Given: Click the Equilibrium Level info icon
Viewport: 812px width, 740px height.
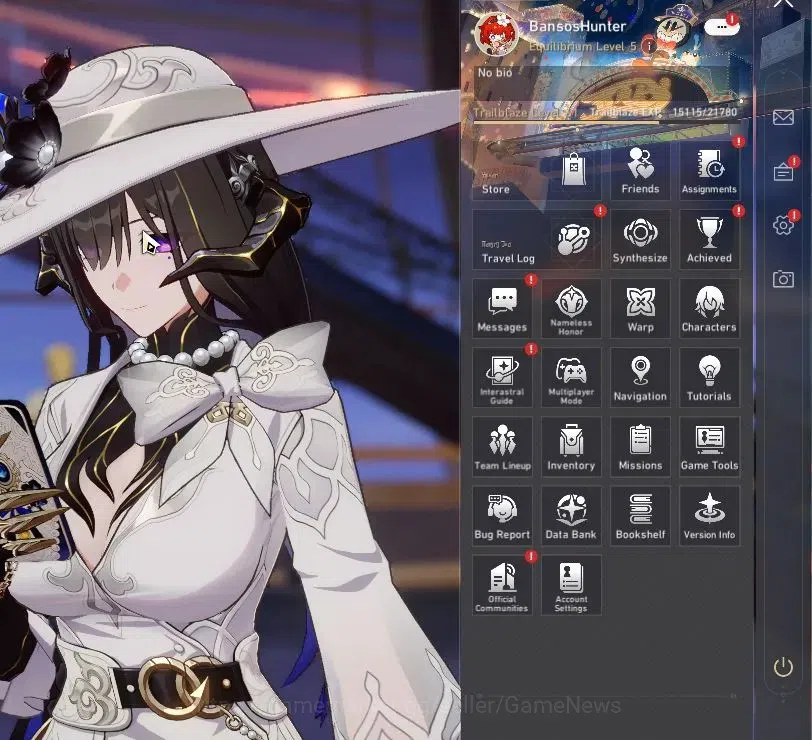Looking at the screenshot, I should (x=649, y=46).
